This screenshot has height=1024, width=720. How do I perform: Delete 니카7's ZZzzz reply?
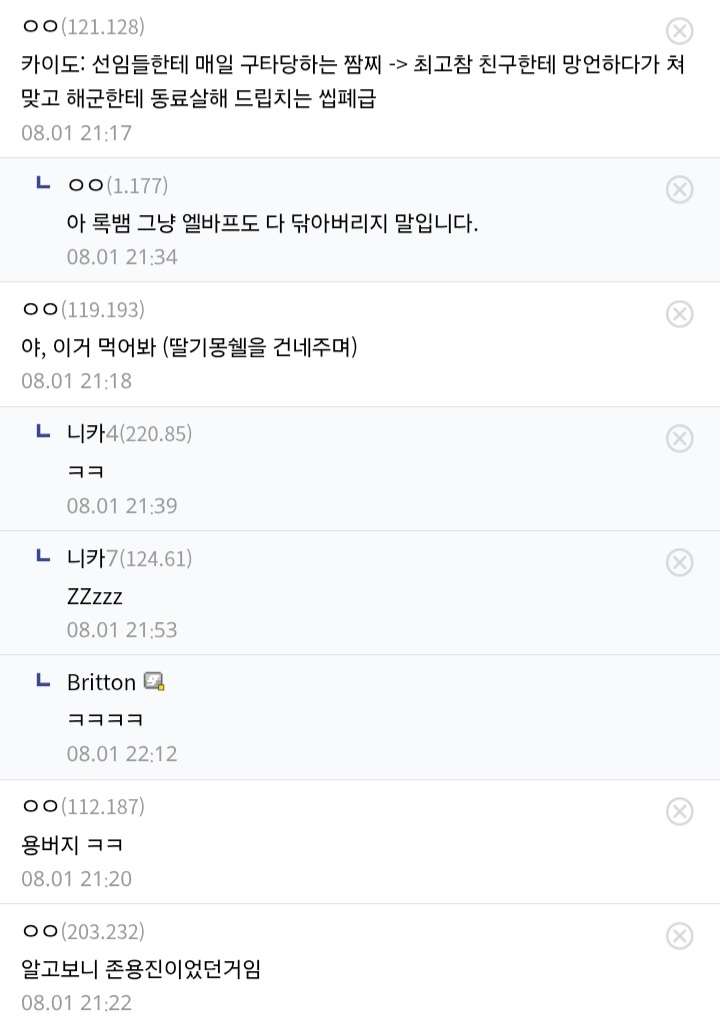(679, 562)
